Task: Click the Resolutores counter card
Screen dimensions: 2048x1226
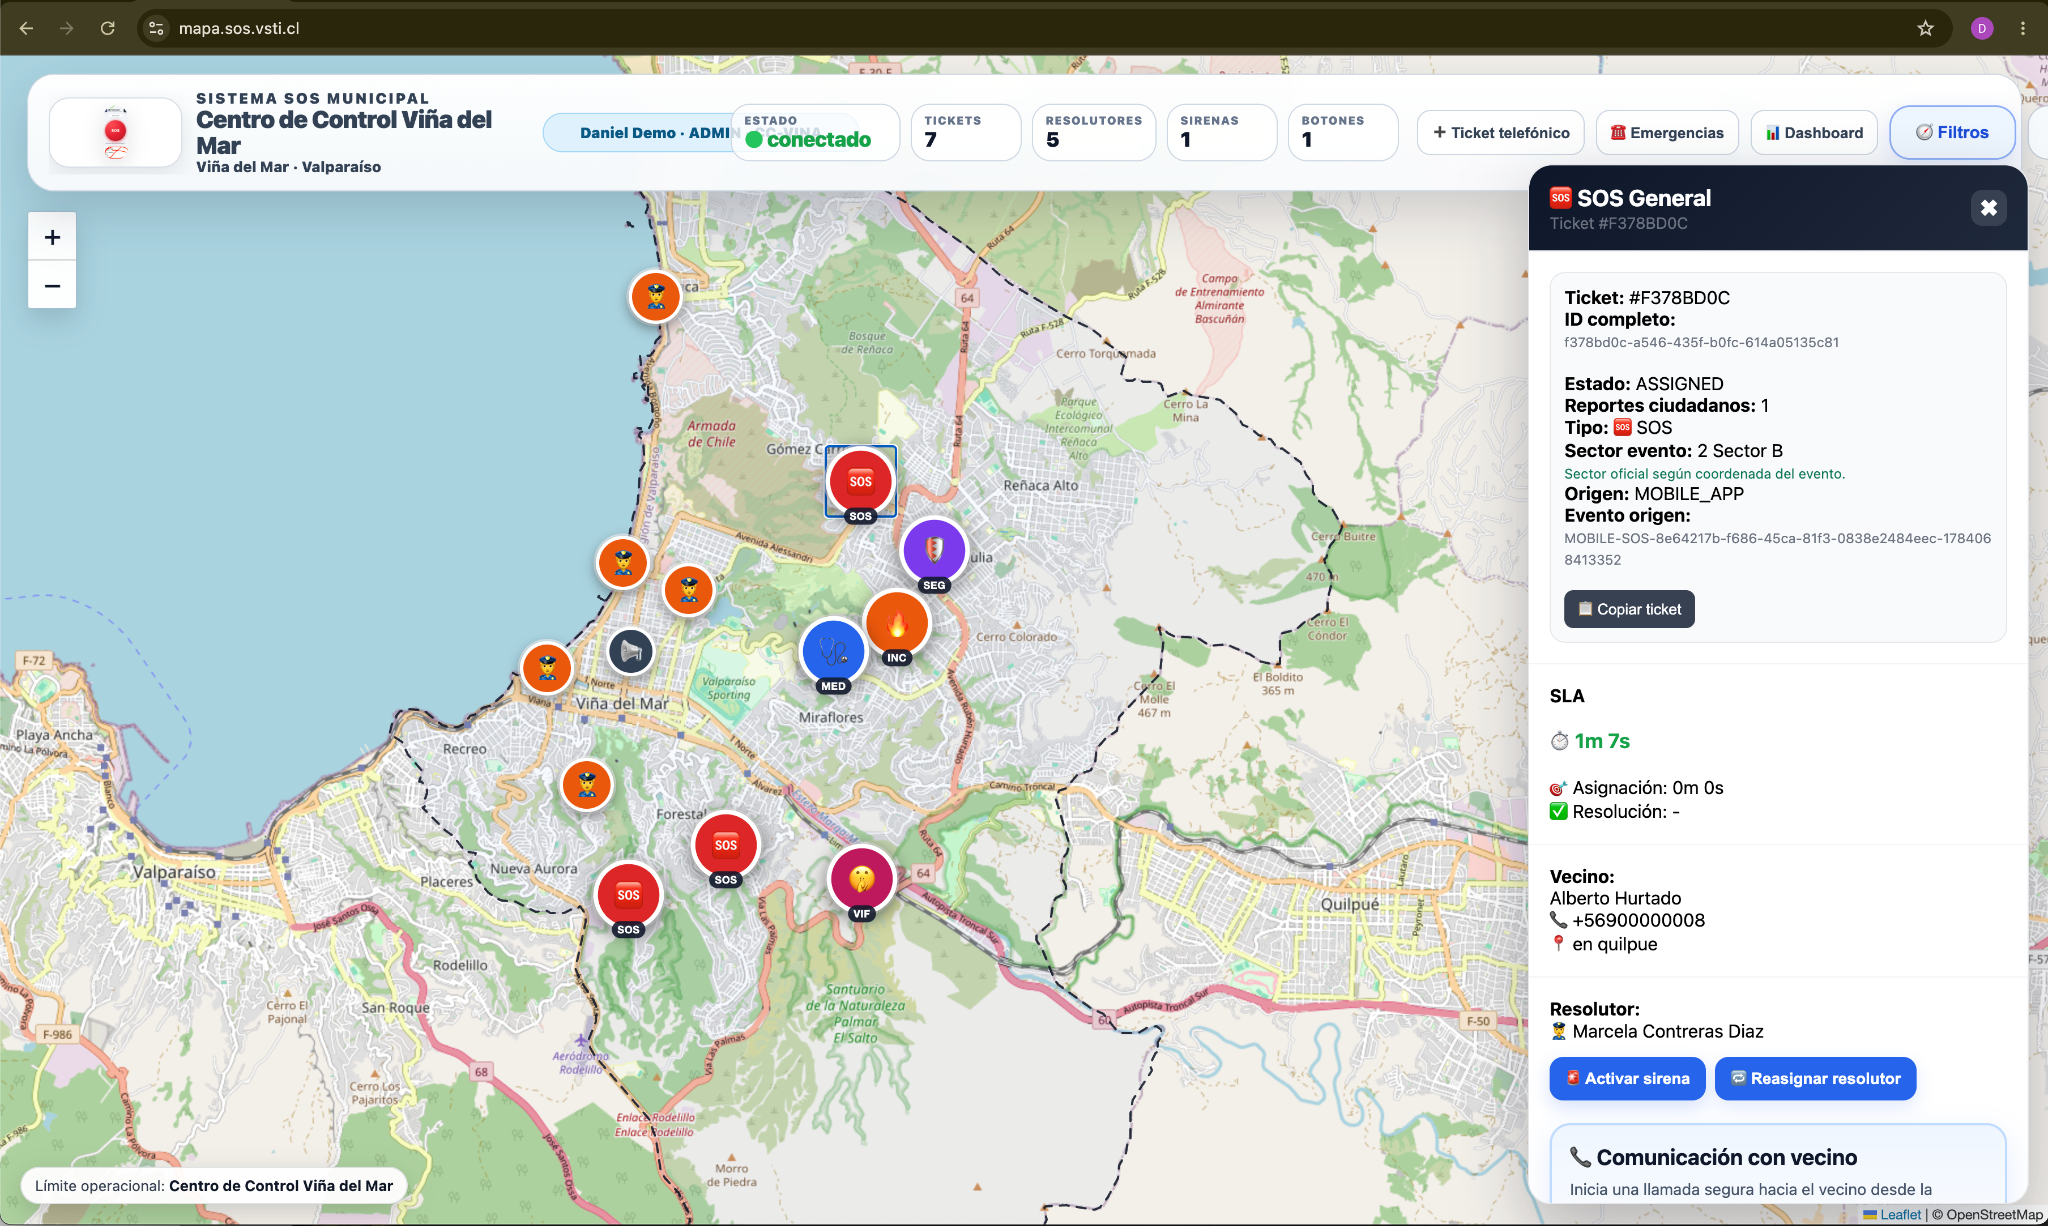Action: tap(1094, 132)
